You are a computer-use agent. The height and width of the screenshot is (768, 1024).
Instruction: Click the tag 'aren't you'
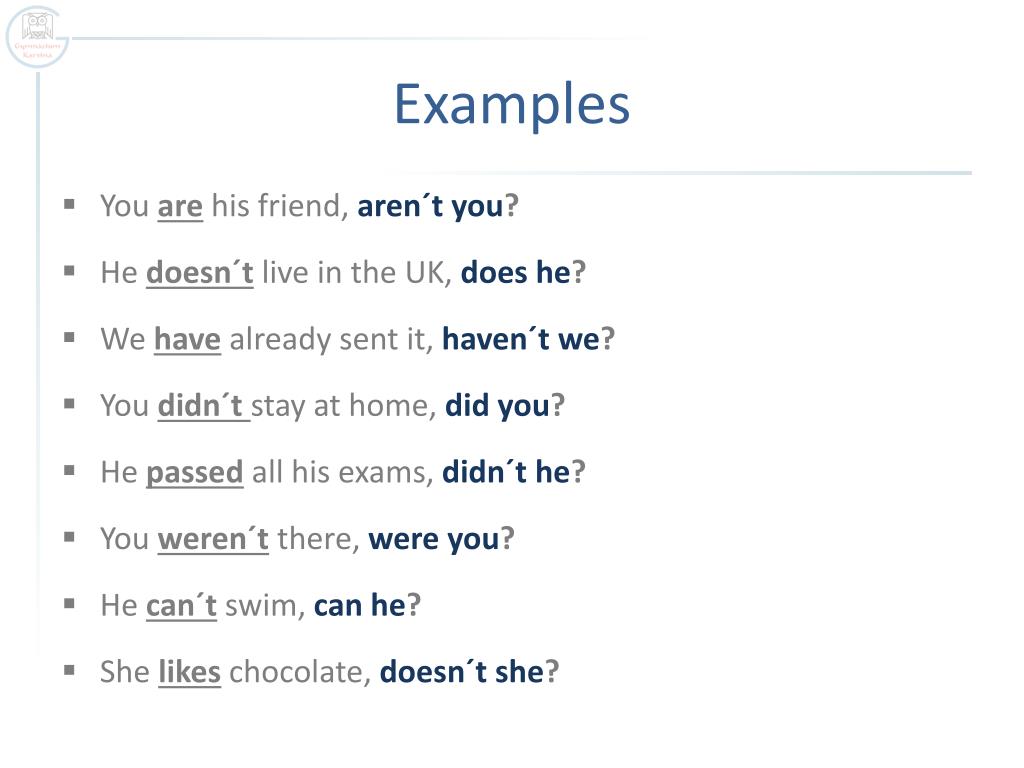click(x=430, y=206)
